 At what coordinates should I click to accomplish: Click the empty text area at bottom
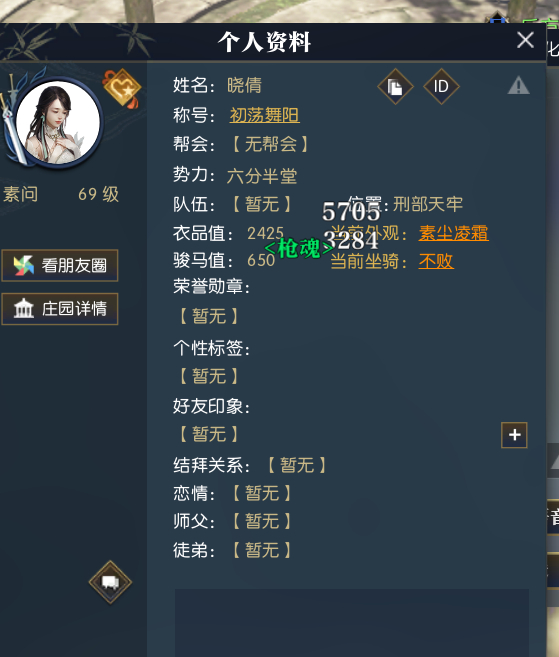[352, 623]
